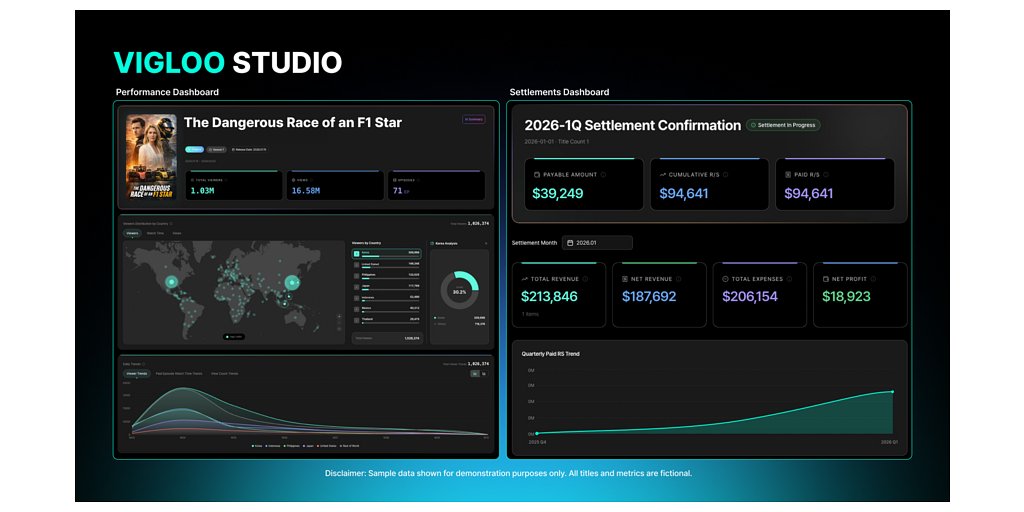
Task: Select United States row in country list
Action: (x=387, y=265)
